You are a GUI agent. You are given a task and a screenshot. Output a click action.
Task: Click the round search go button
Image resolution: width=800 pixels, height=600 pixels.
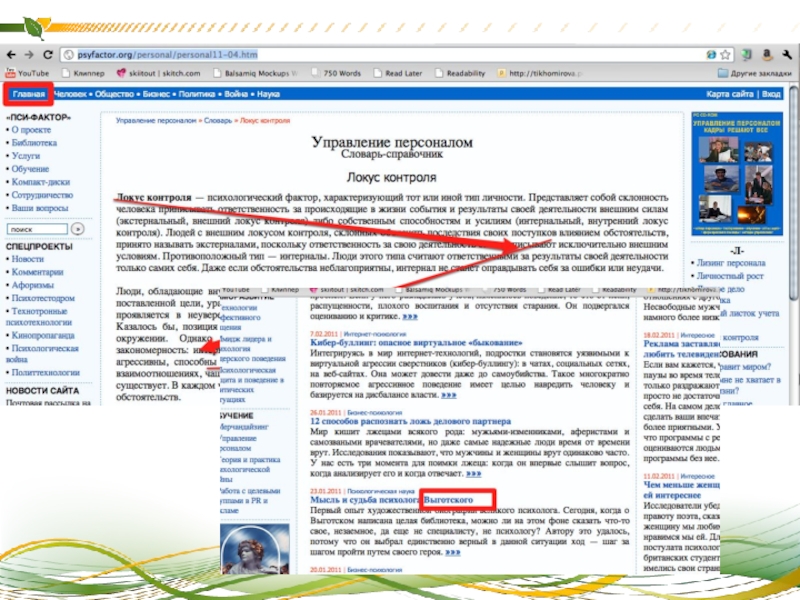(78, 229)
